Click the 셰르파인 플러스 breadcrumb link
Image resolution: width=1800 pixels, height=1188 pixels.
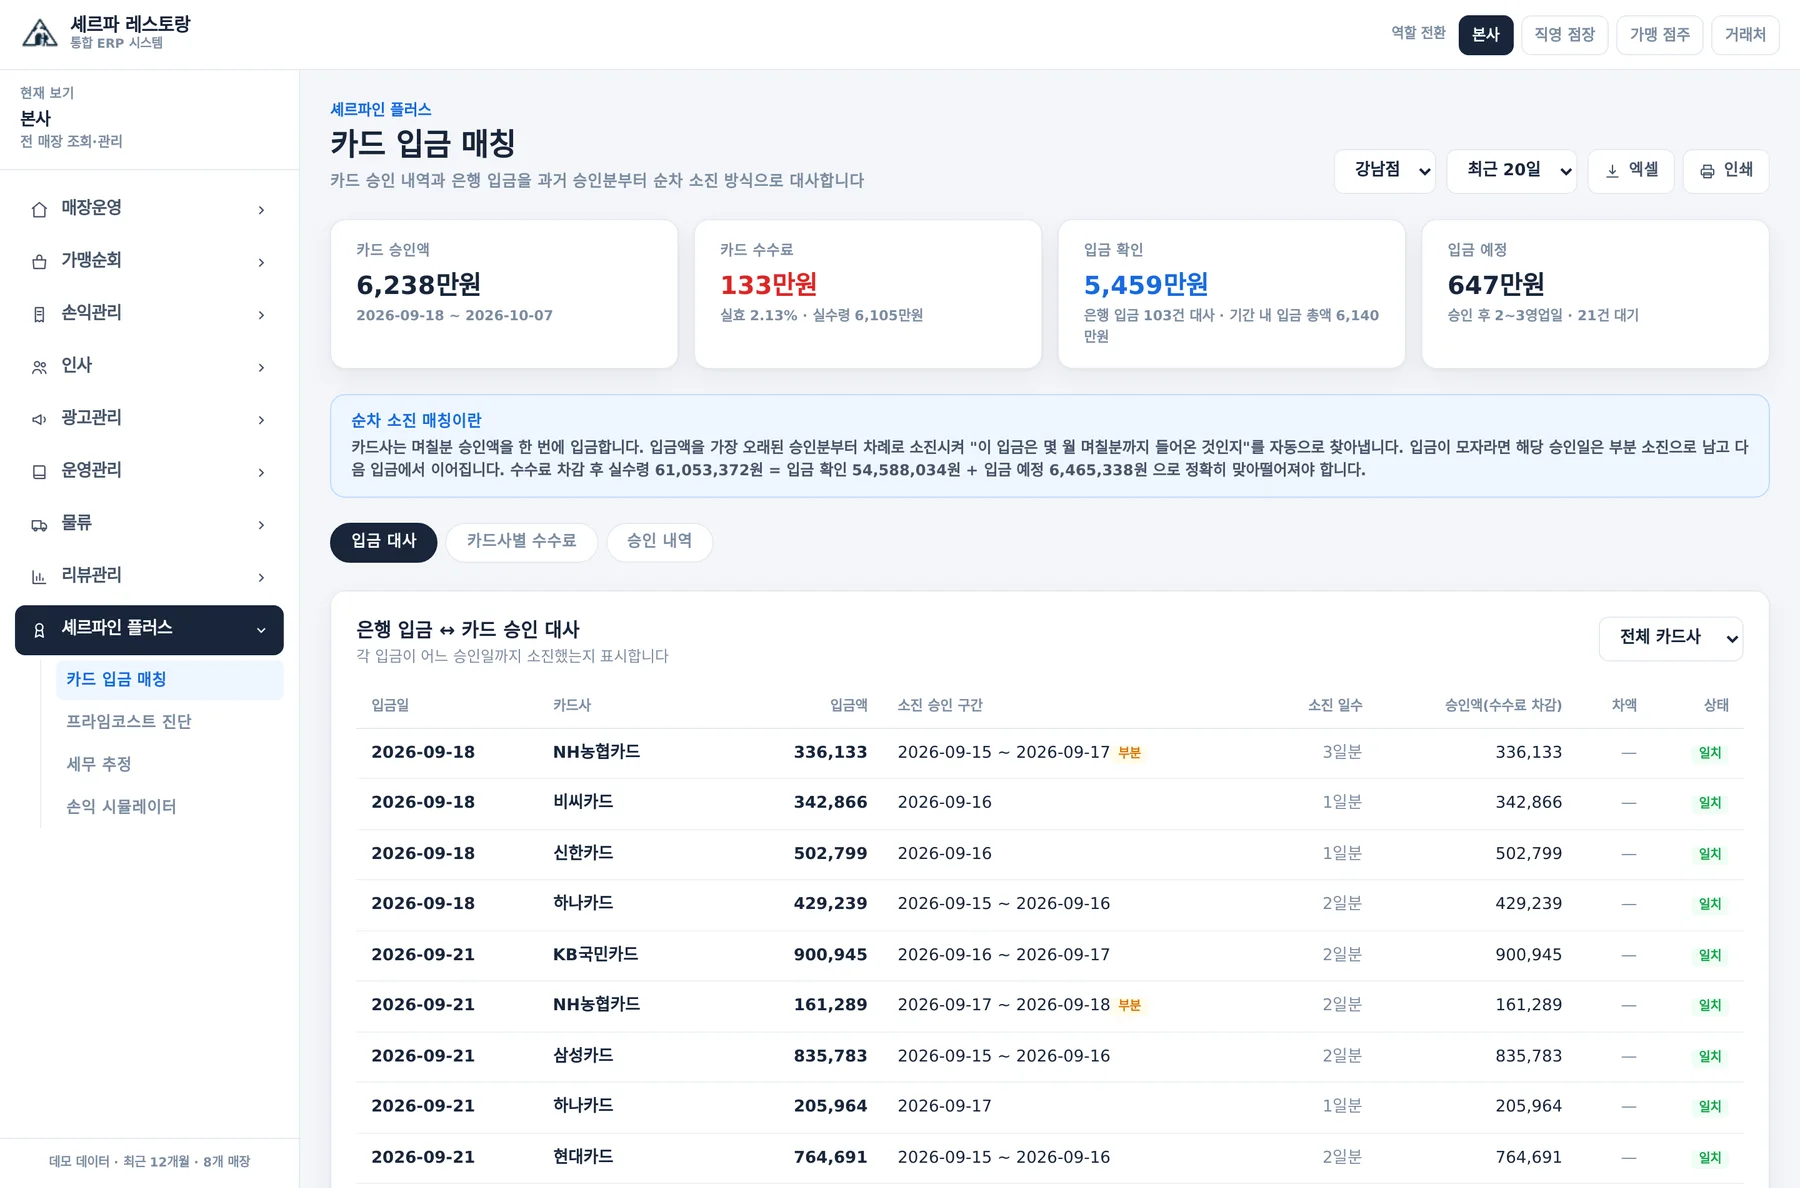(x=381, y=109)
